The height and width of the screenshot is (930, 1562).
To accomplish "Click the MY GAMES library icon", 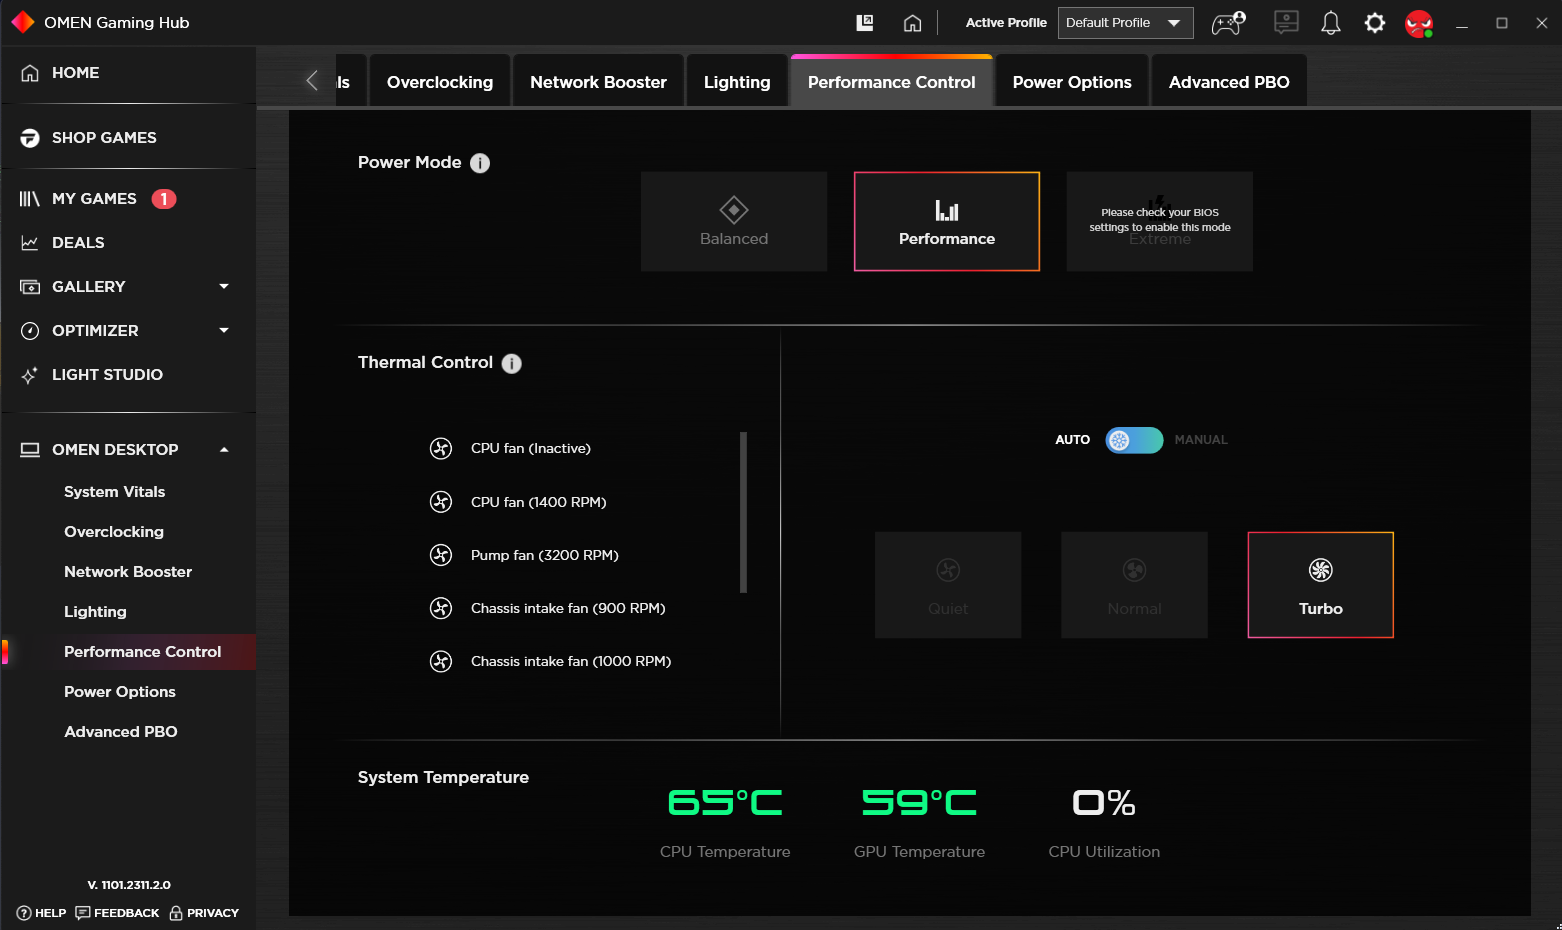I will point(30,199).
